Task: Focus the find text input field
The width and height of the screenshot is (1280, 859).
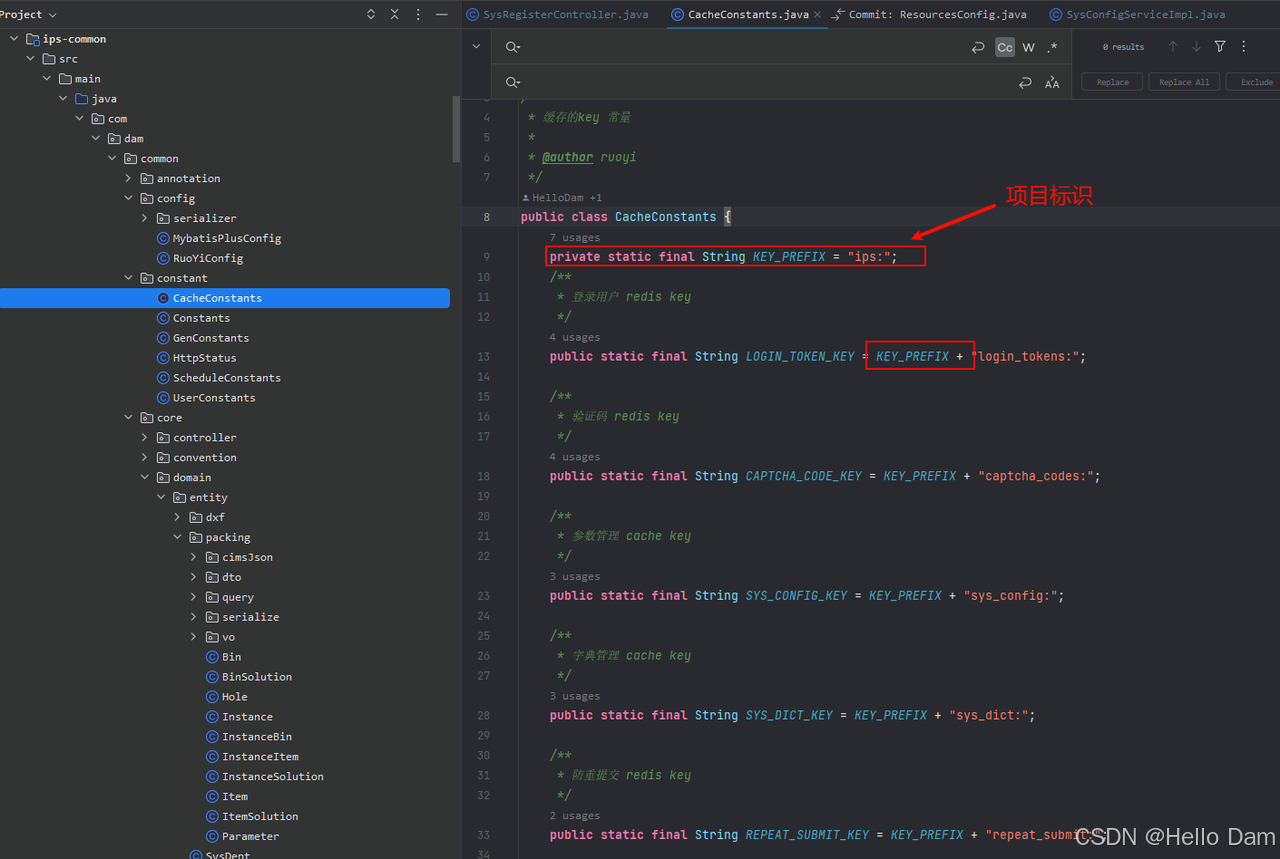Action: pos(745,47)
